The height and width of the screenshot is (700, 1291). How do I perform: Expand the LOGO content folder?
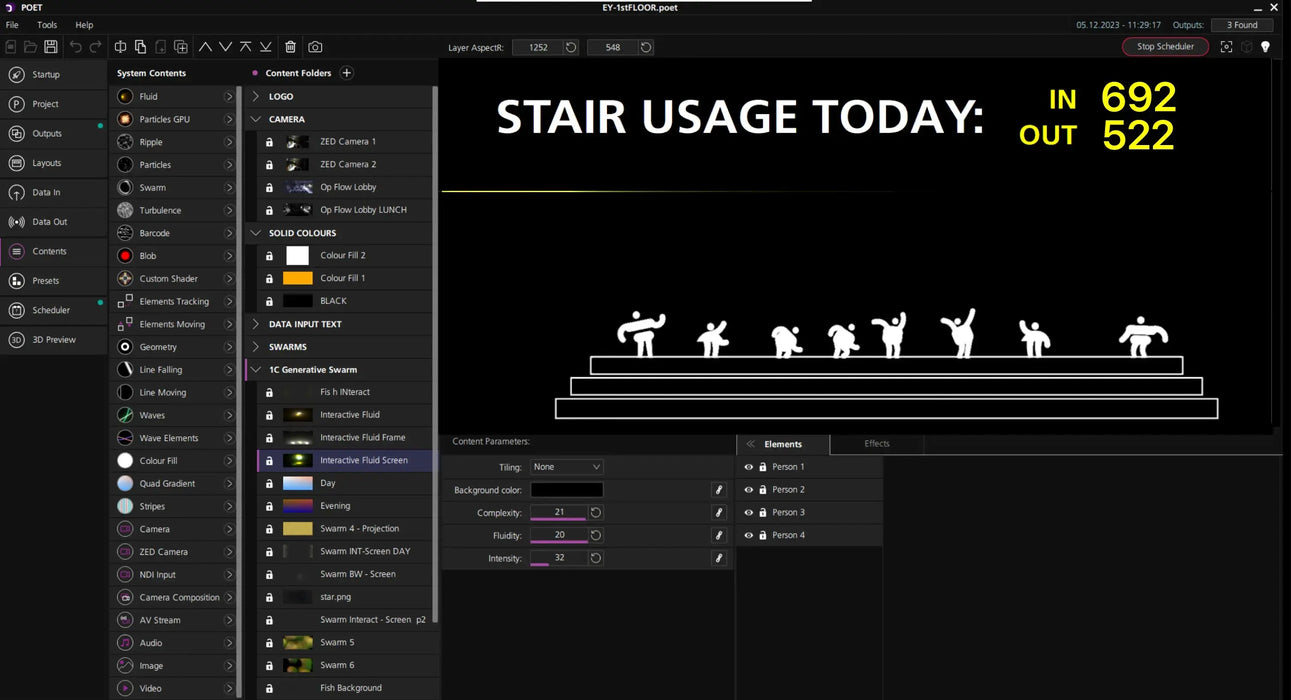[256, 97]
